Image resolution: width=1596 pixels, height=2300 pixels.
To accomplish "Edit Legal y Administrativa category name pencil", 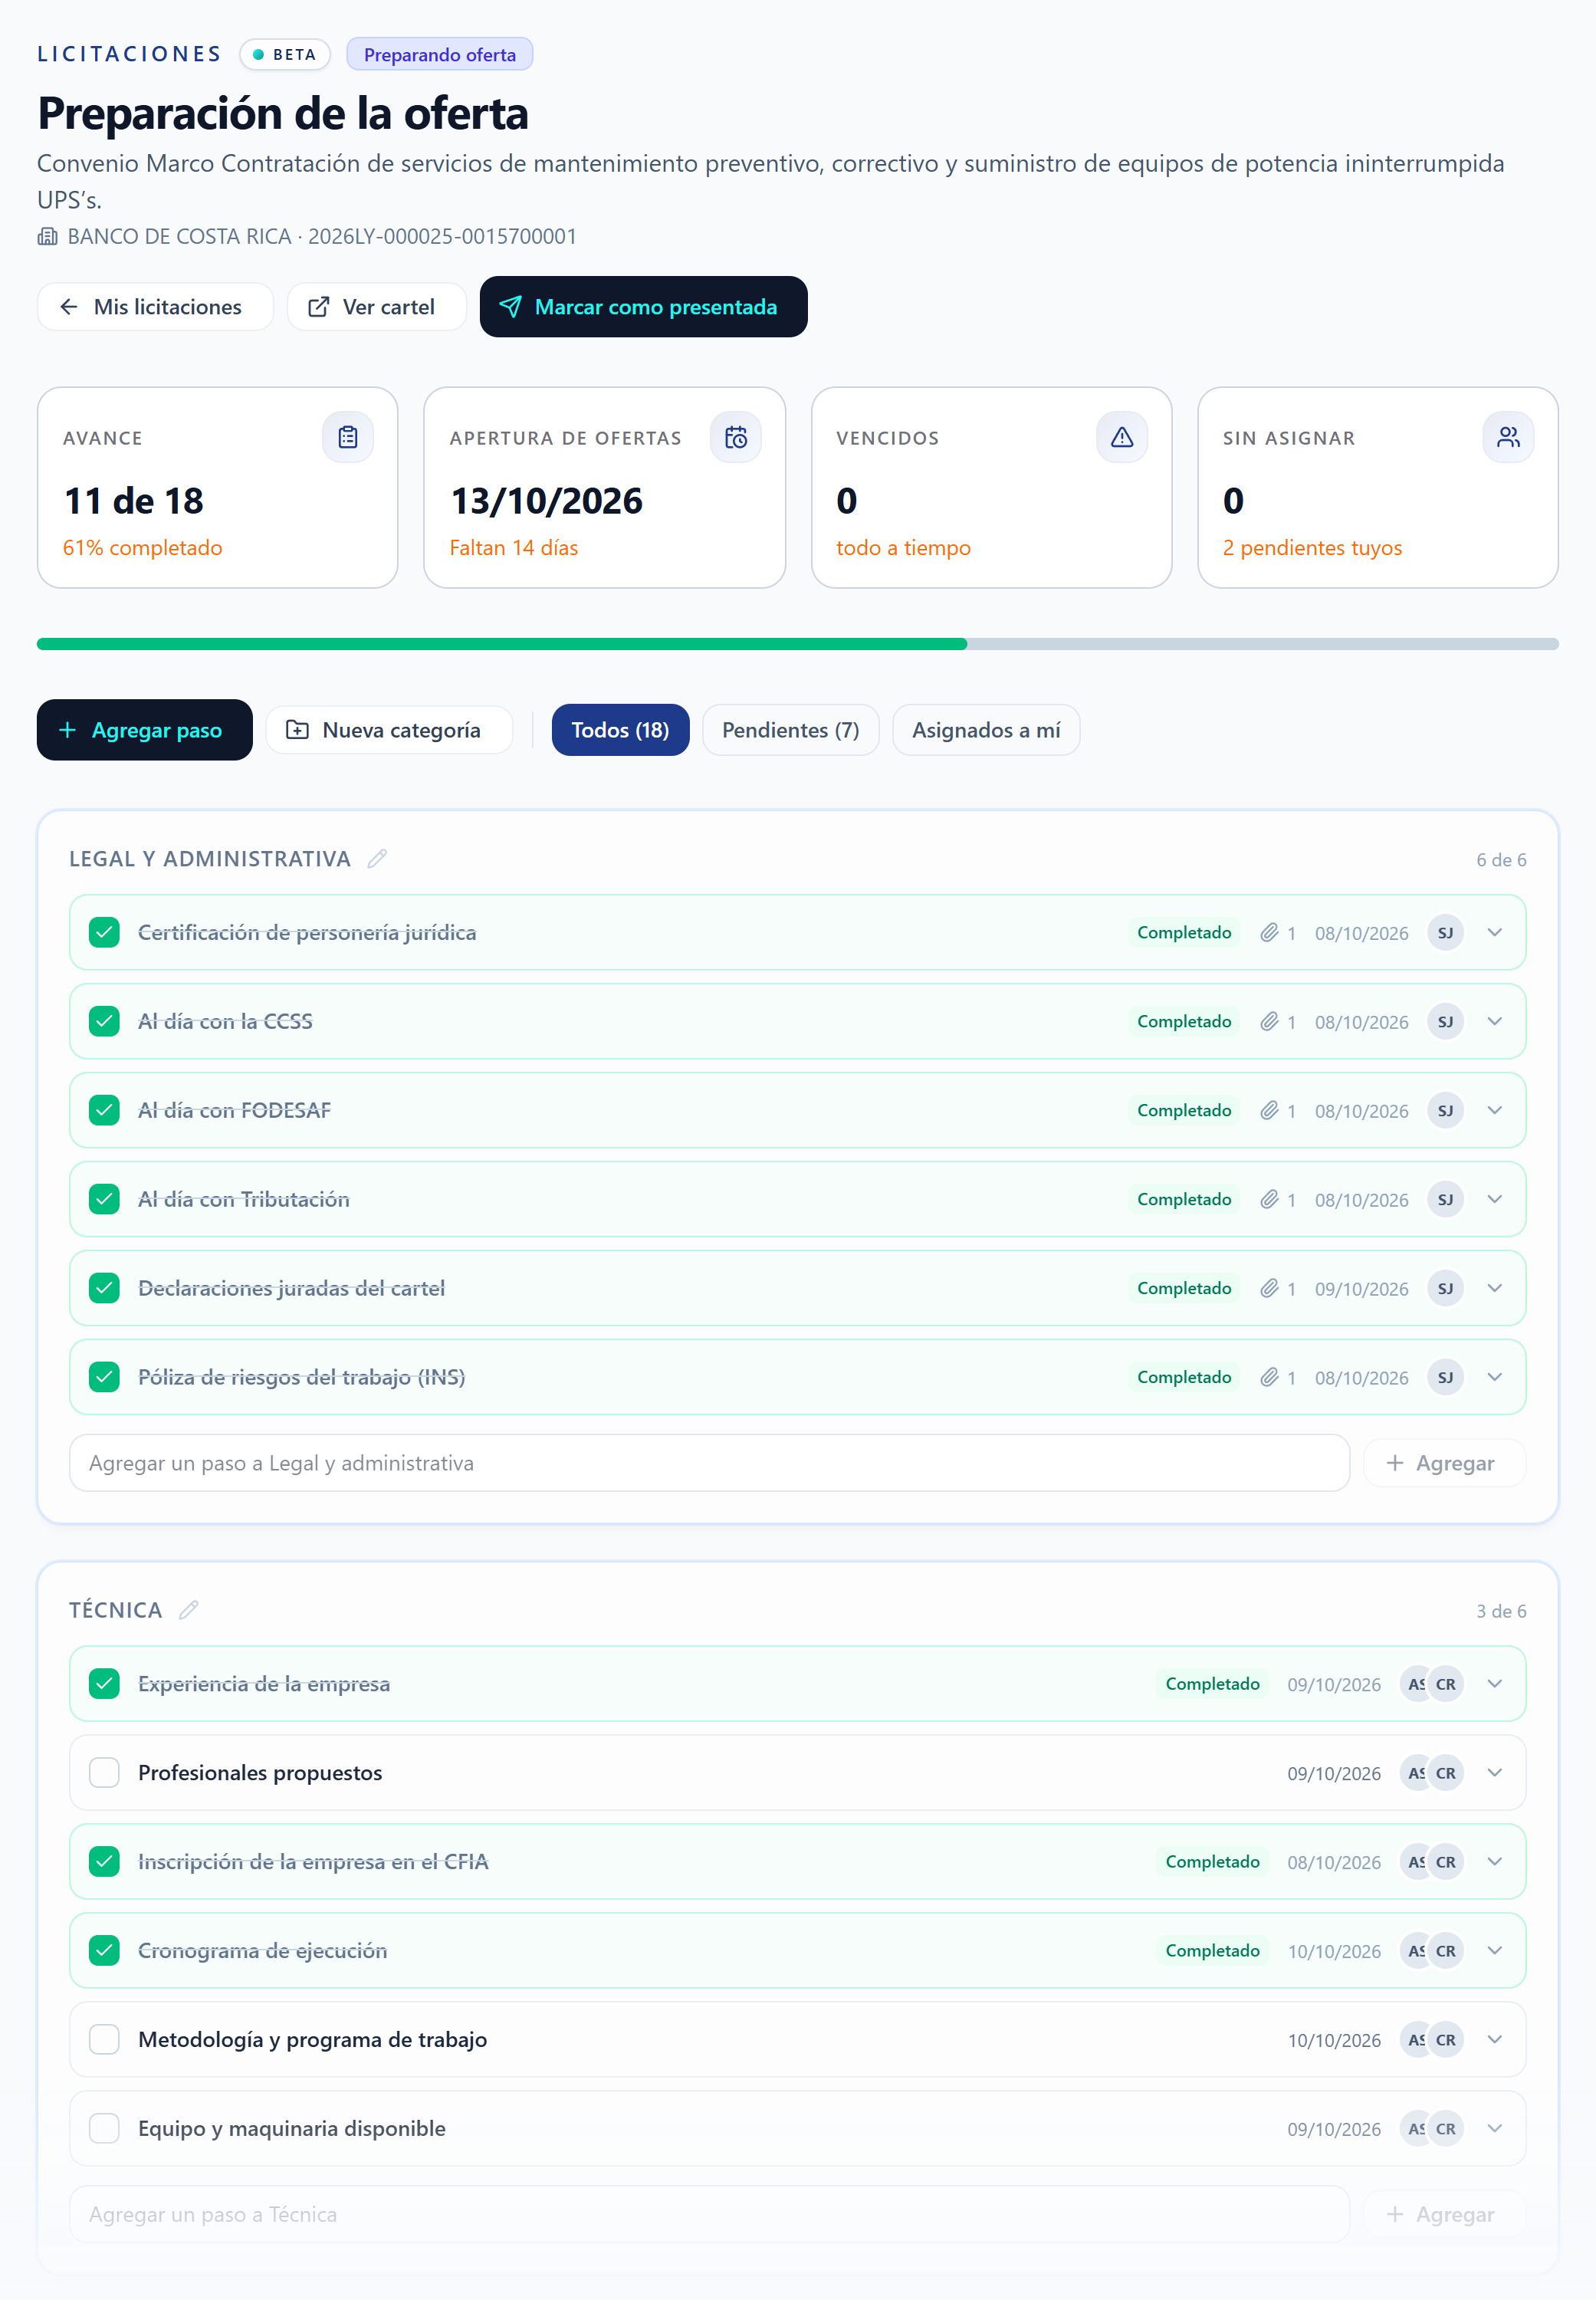I will point(377,859).
